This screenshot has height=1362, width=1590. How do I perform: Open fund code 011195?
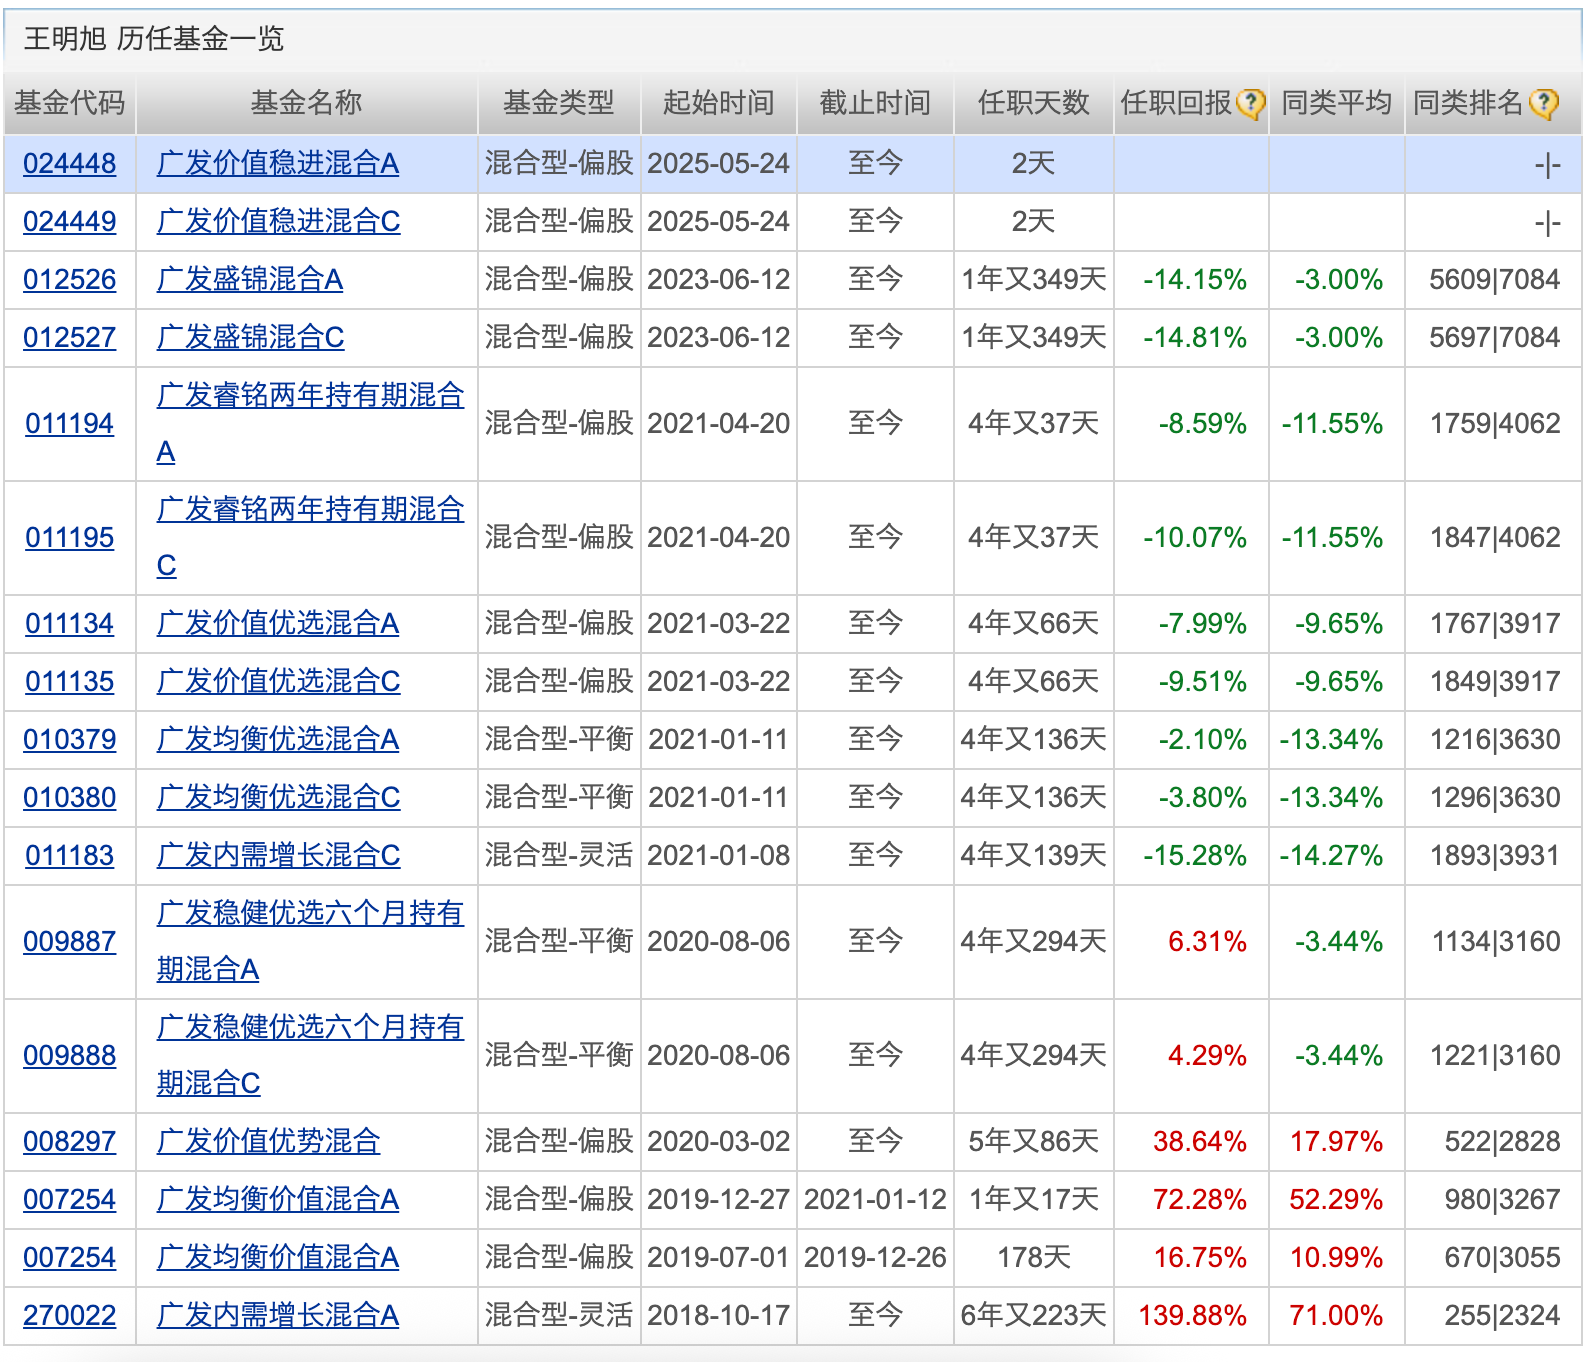[70, 538]
